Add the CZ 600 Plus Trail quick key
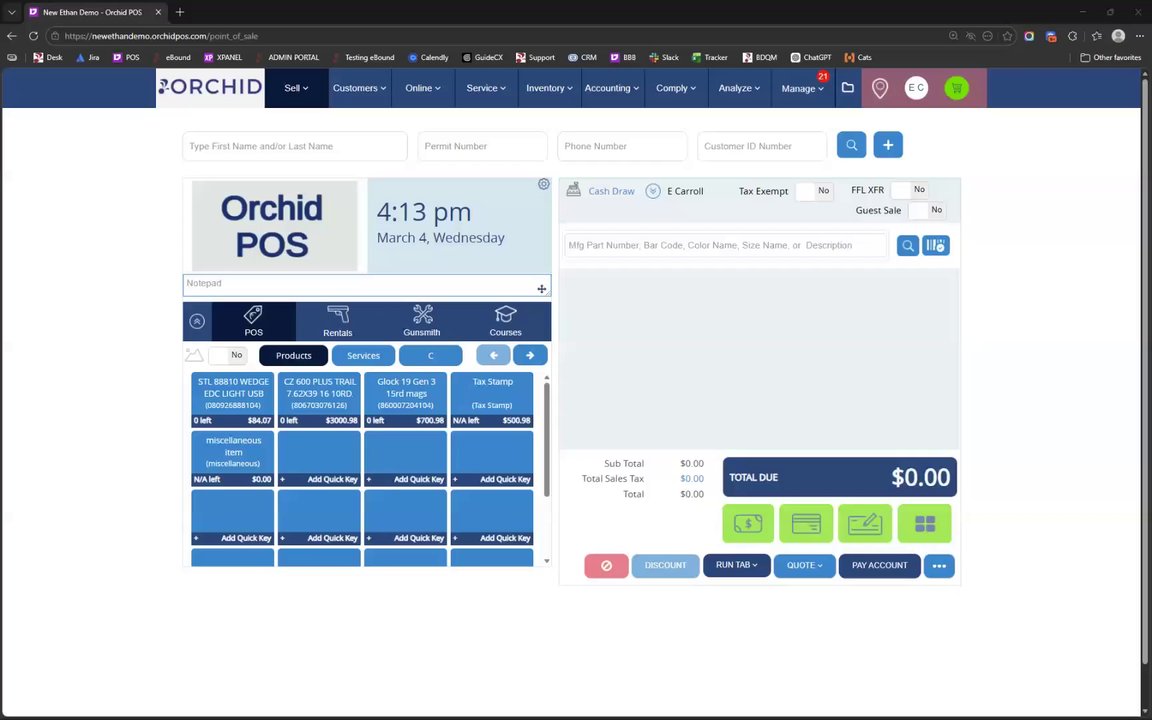Viewport: 1152px width, 720px height. coord(320,400)
